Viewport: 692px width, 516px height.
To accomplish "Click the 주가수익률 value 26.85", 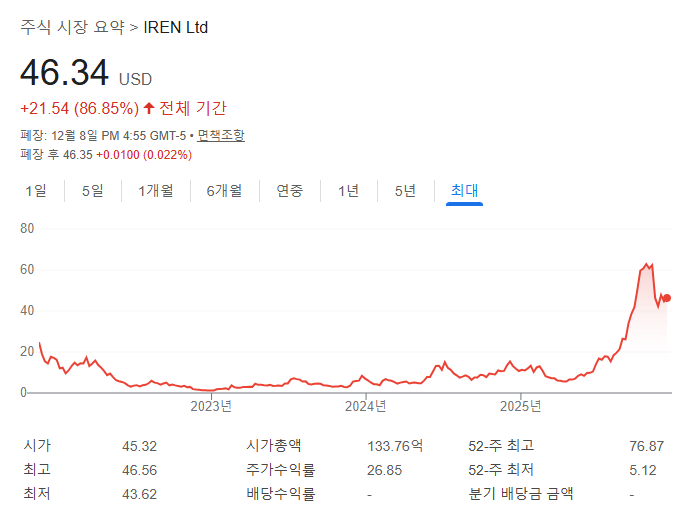I will point(384,470).
